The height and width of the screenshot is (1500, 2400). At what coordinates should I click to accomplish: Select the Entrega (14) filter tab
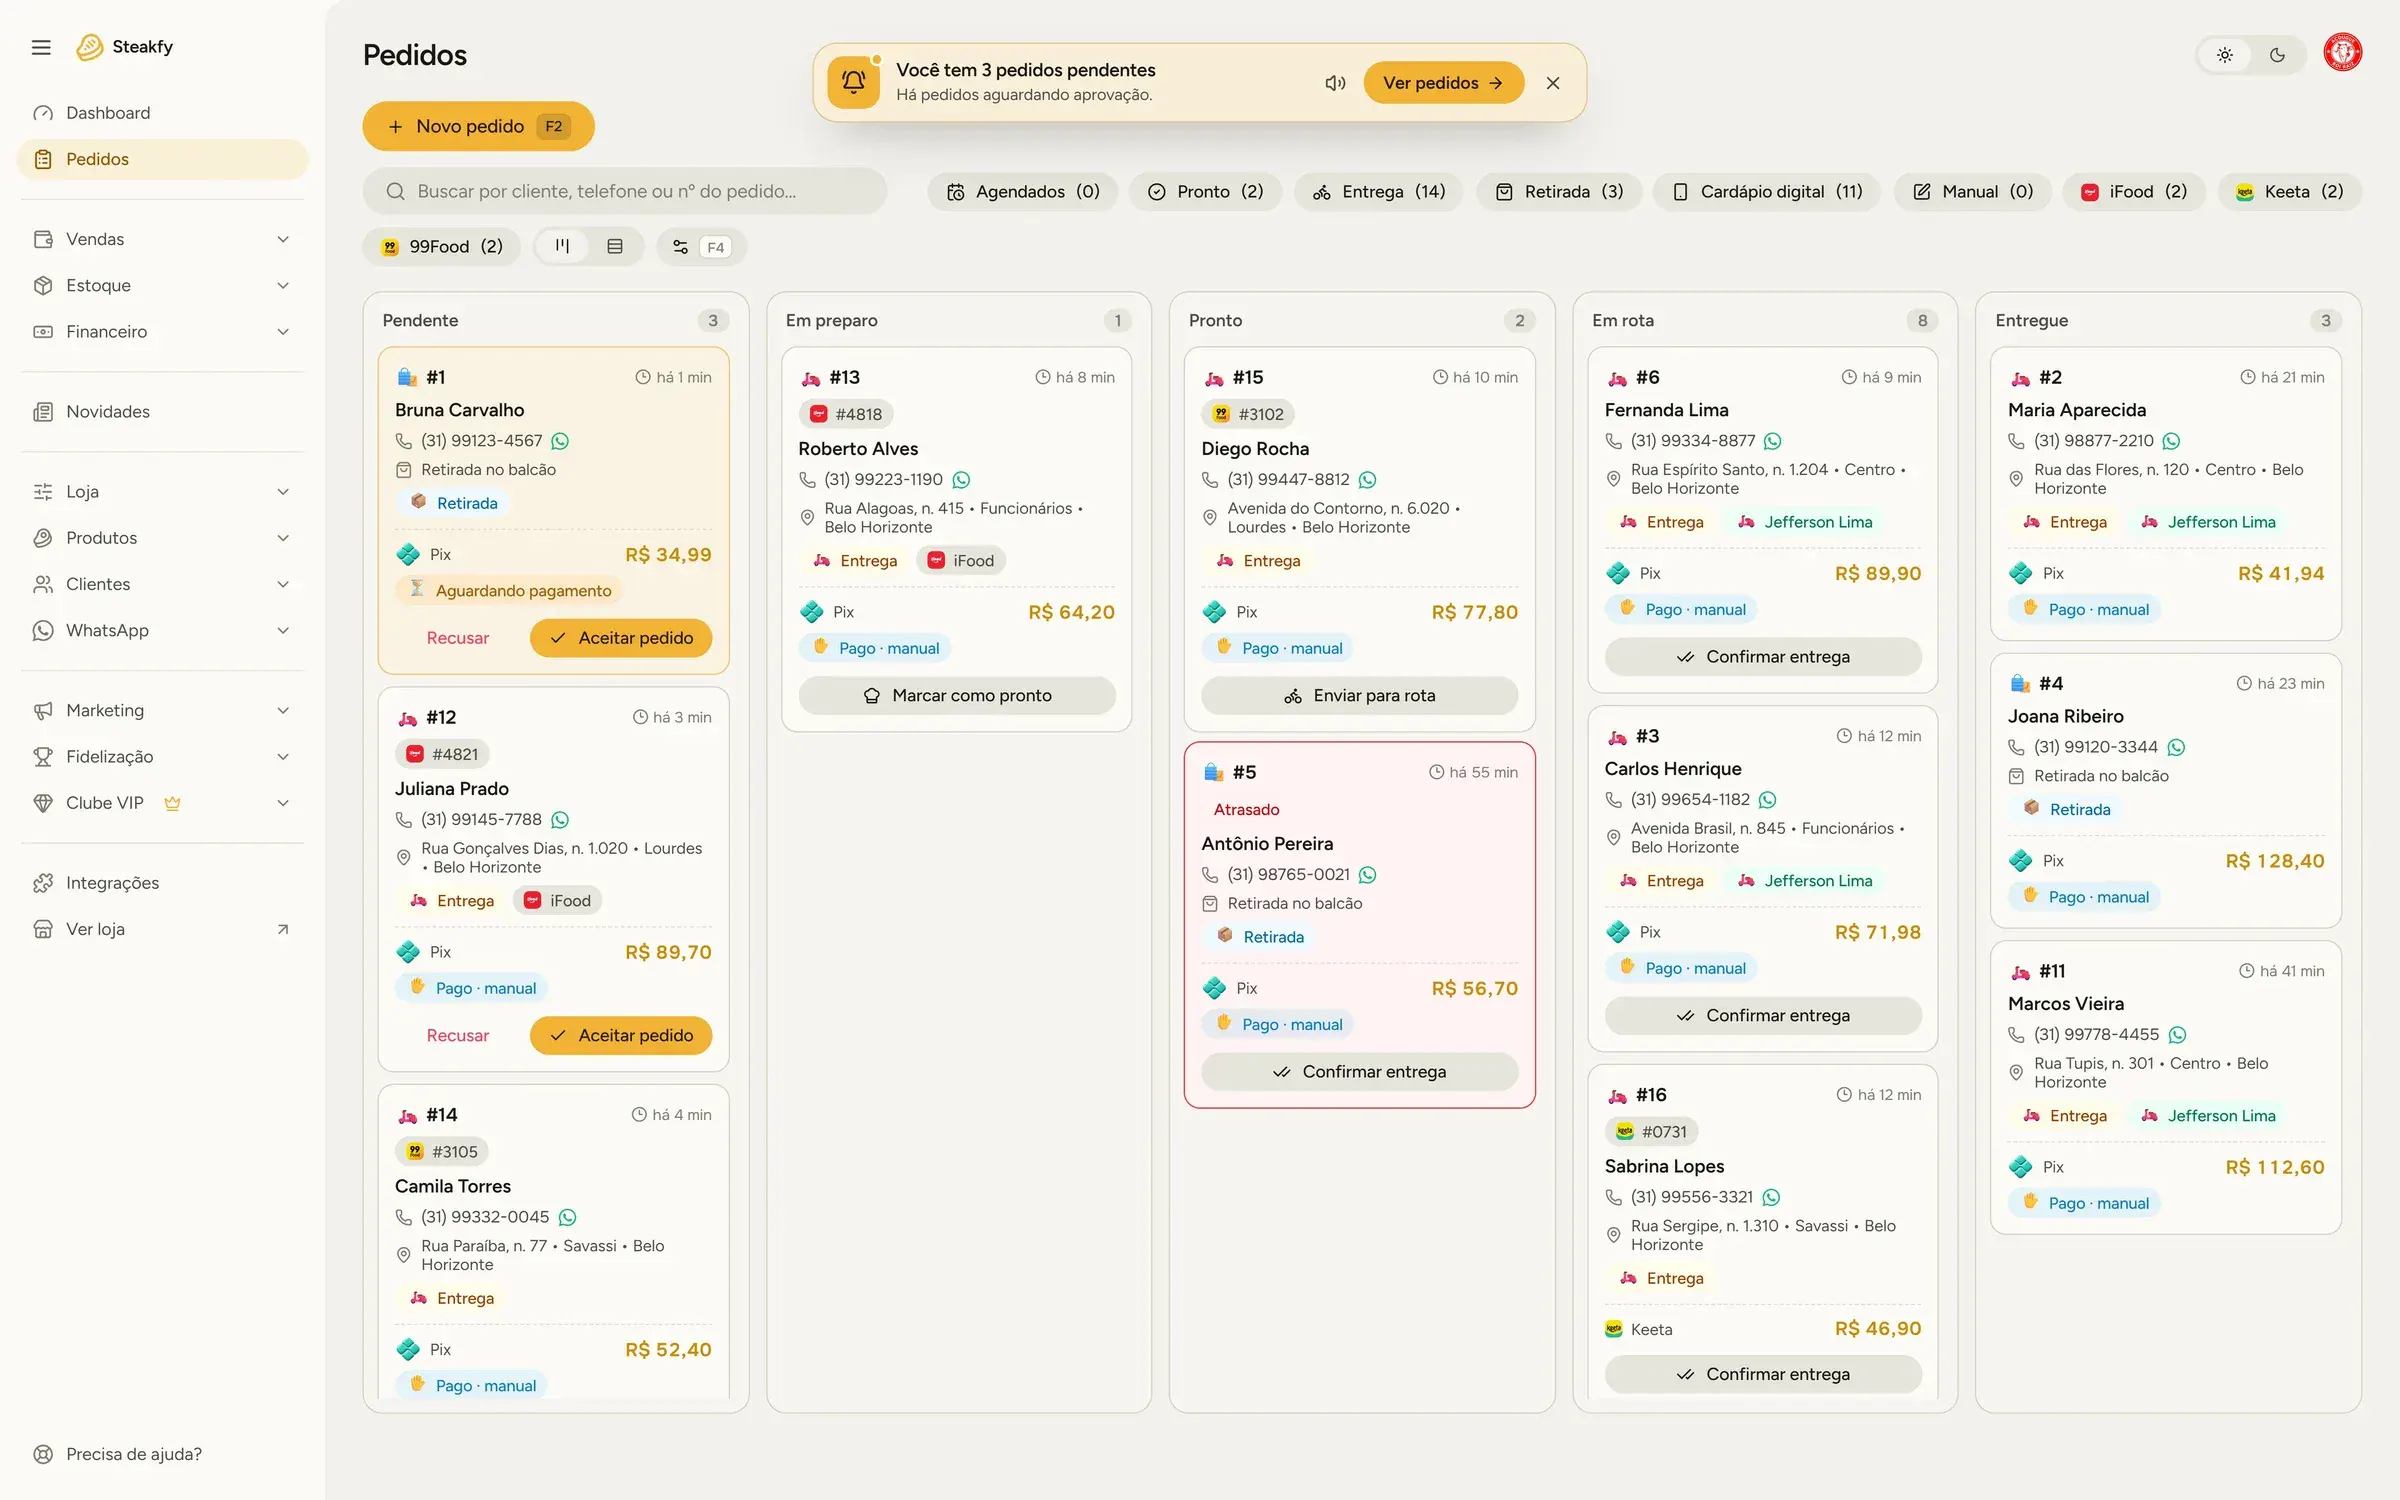click(1378, 191)
